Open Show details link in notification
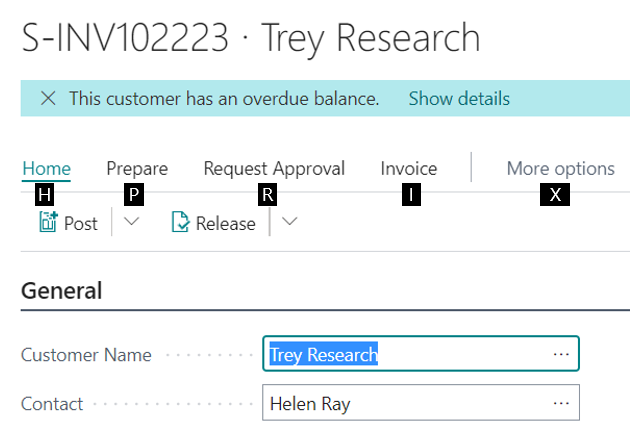Image resolution: width=630 pixels, height=428 pixels. pyautogui.click(x=459, y=98)
